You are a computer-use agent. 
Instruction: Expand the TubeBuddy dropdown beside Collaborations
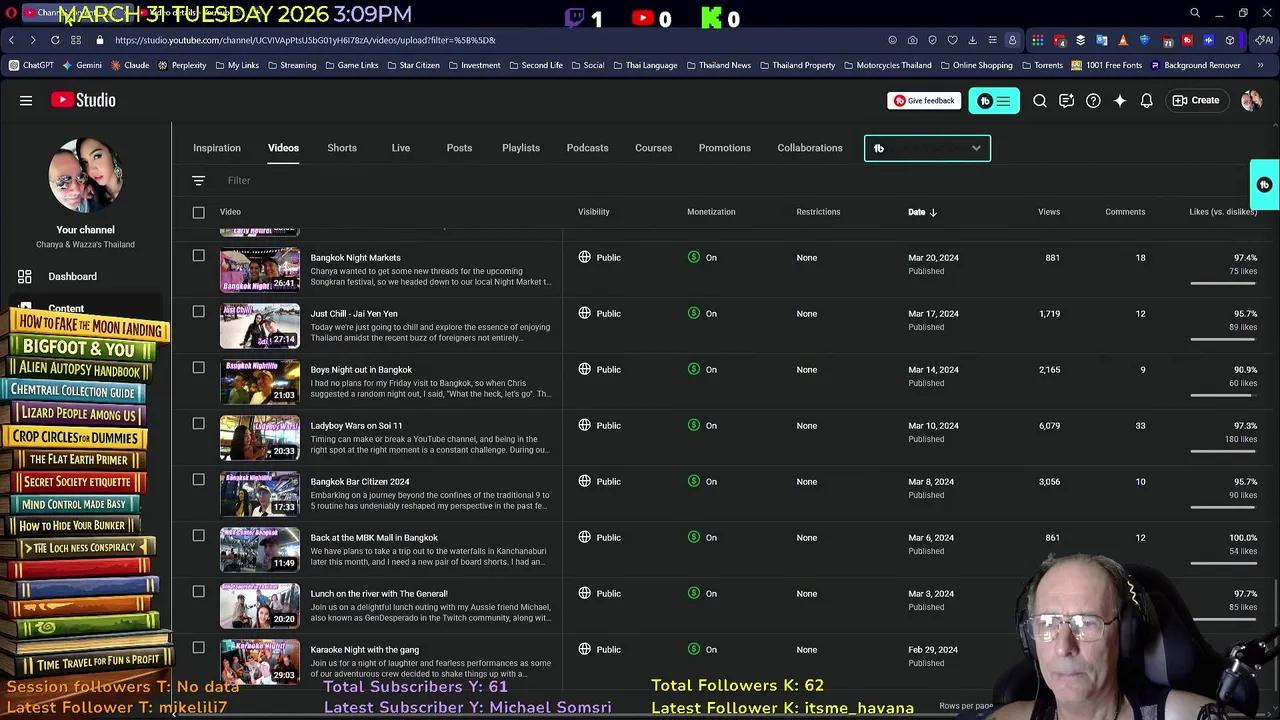point(927,148)
